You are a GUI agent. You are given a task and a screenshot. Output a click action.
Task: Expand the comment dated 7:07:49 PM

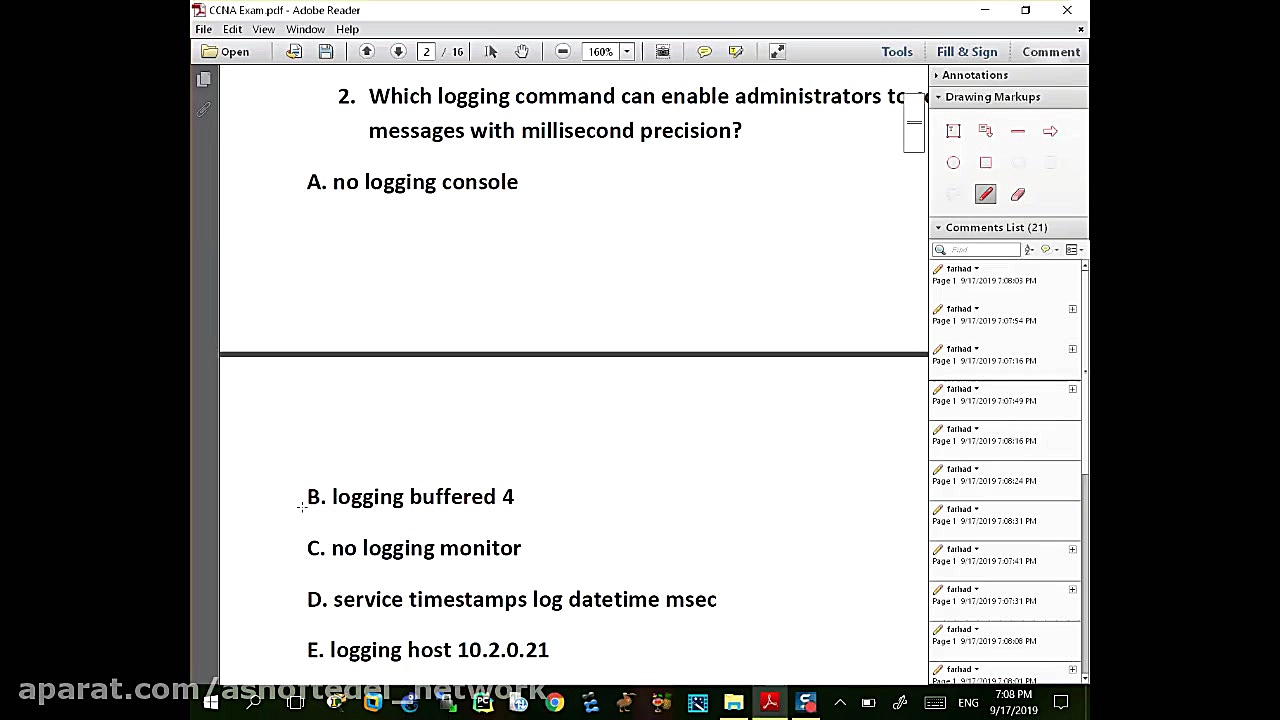point(1073,389)
